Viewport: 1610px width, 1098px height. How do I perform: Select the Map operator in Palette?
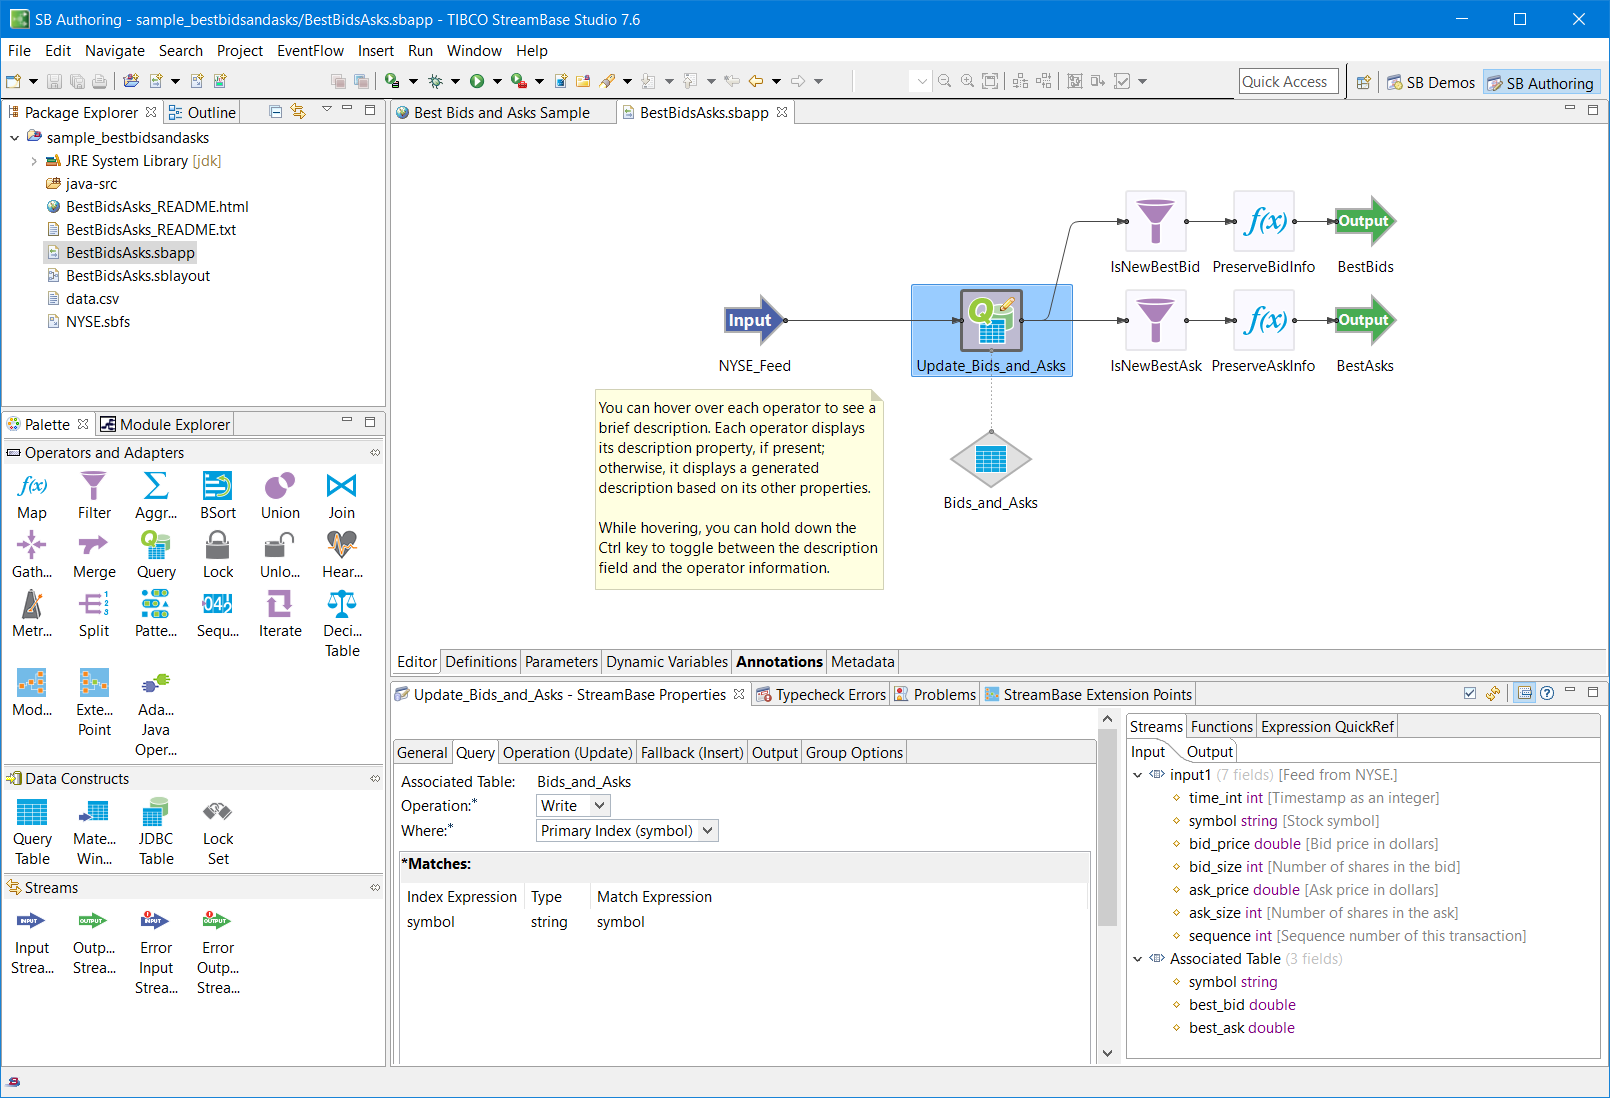tap(32, 496)
